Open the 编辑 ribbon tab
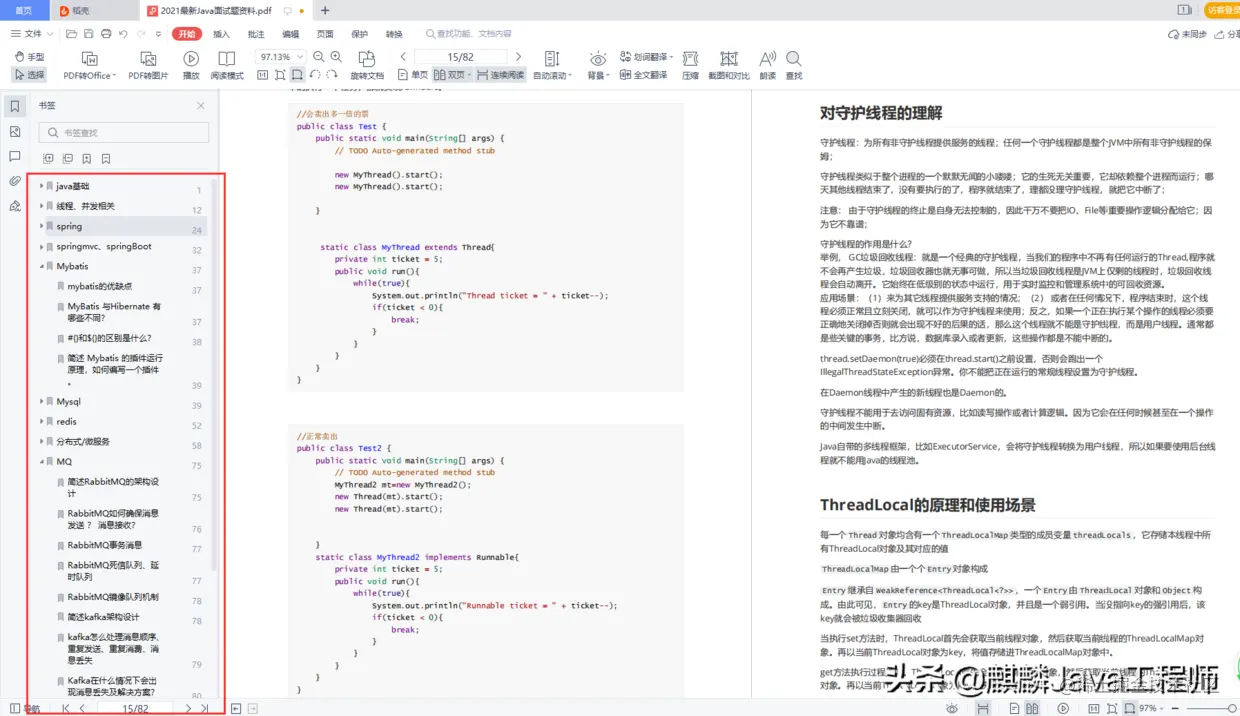Viewport: 1240px width, 716px height. pos(290,34)
